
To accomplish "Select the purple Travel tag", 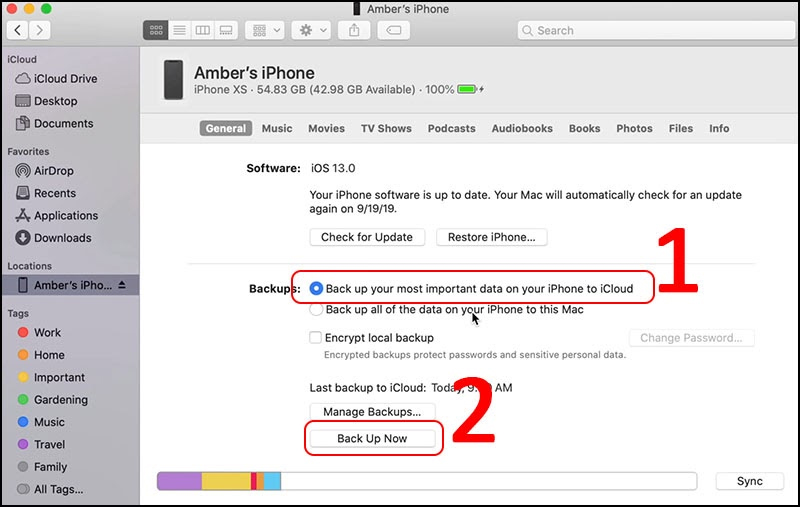I will pyautogui.click(x=41, y=445).
